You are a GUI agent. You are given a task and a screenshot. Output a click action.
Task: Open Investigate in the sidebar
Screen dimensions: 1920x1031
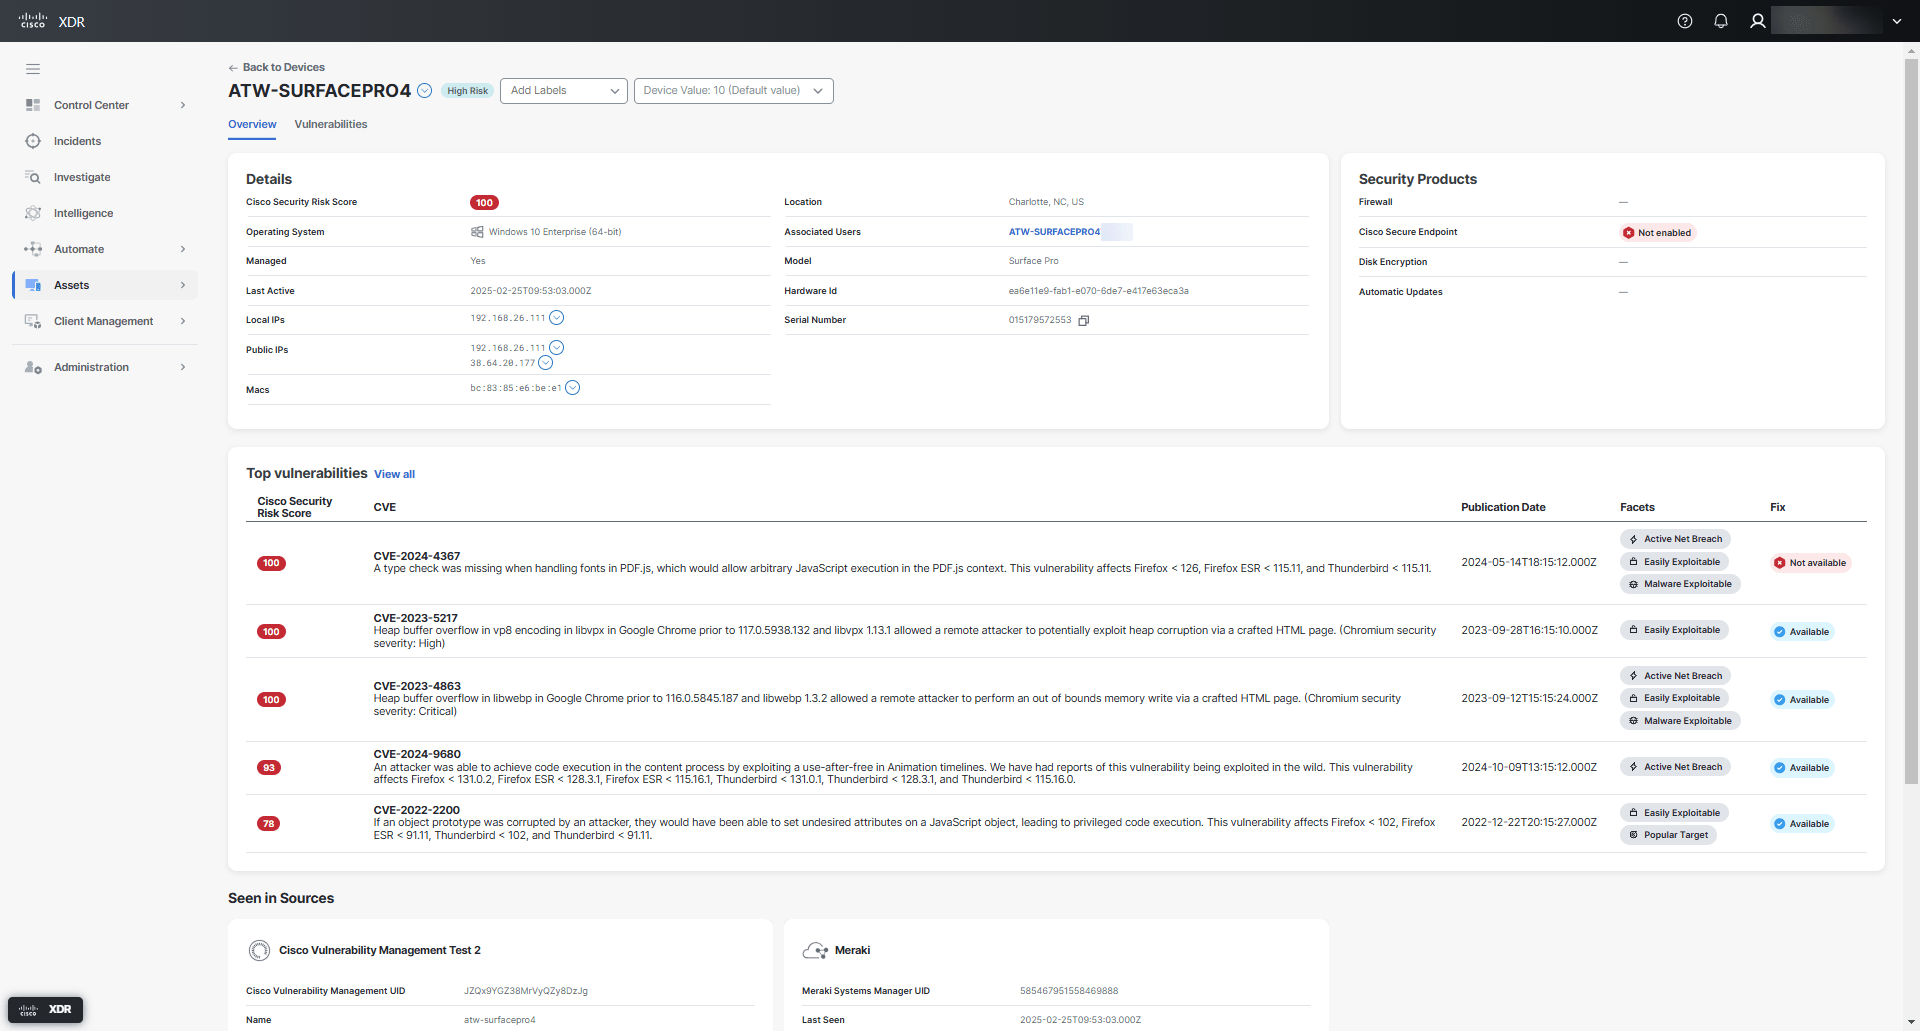(x=82, y=177)
